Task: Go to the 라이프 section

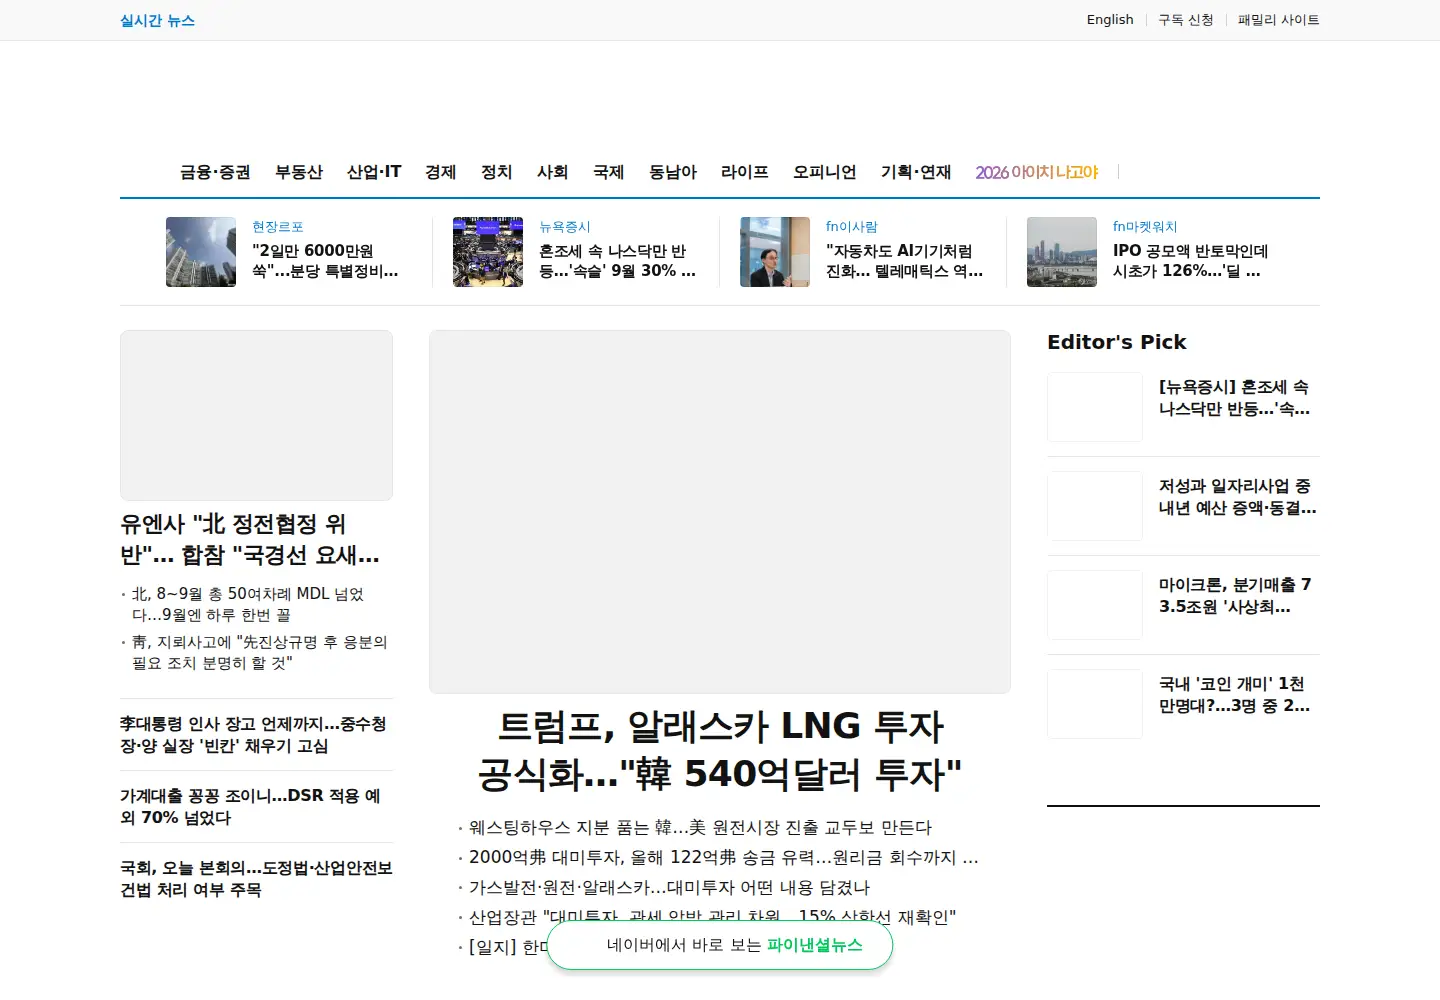Action: click(x=745, y=172)
